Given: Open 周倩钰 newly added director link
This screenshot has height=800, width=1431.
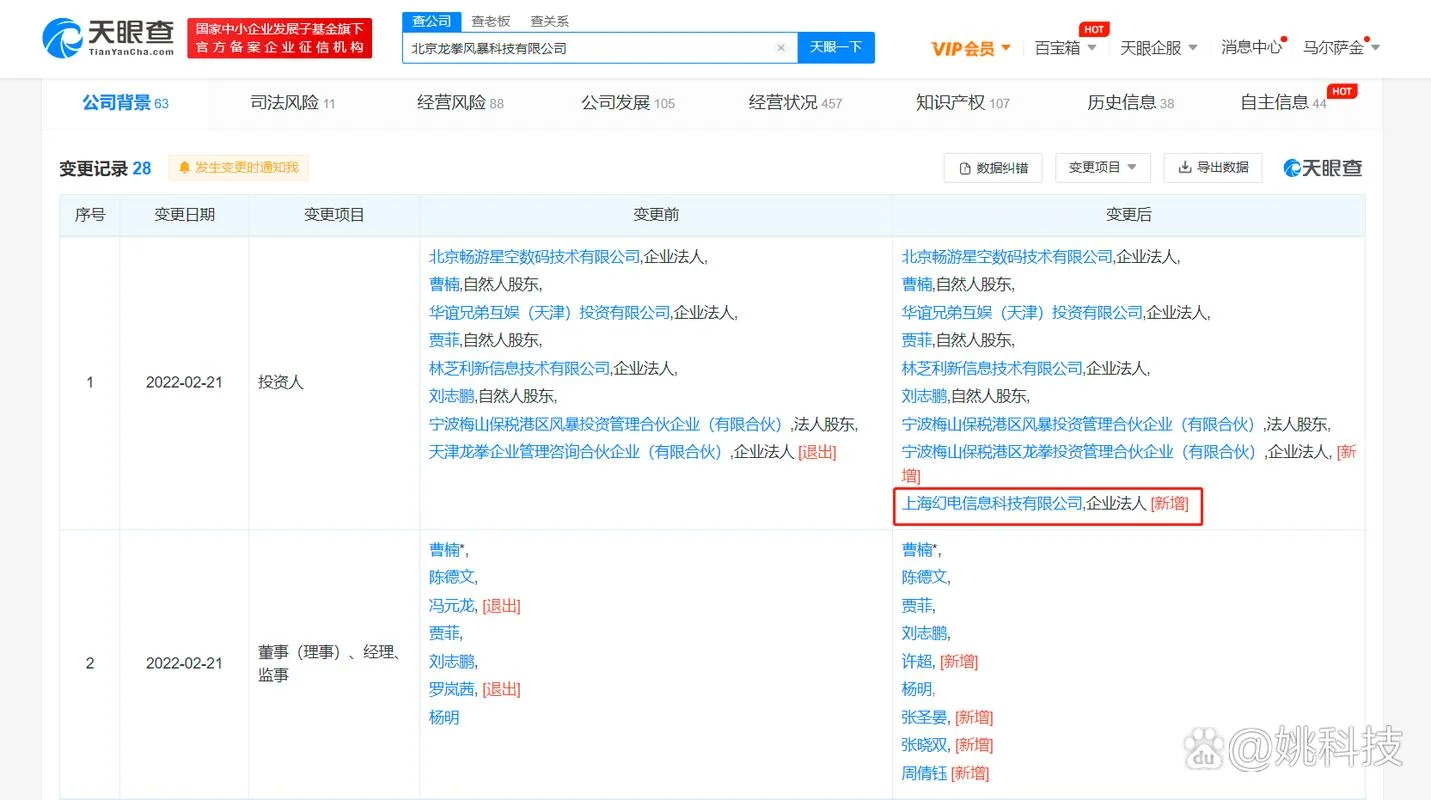Looking at the screenshot, I should click(924, 773).
